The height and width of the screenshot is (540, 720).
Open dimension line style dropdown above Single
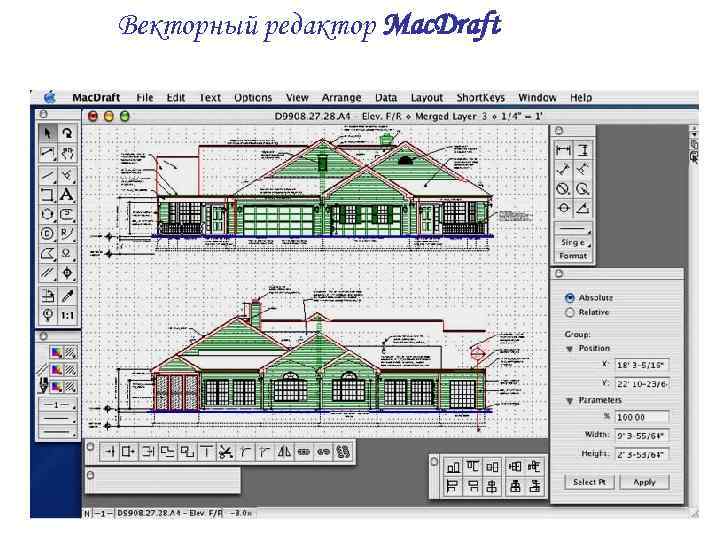click(x=573, y=228)
